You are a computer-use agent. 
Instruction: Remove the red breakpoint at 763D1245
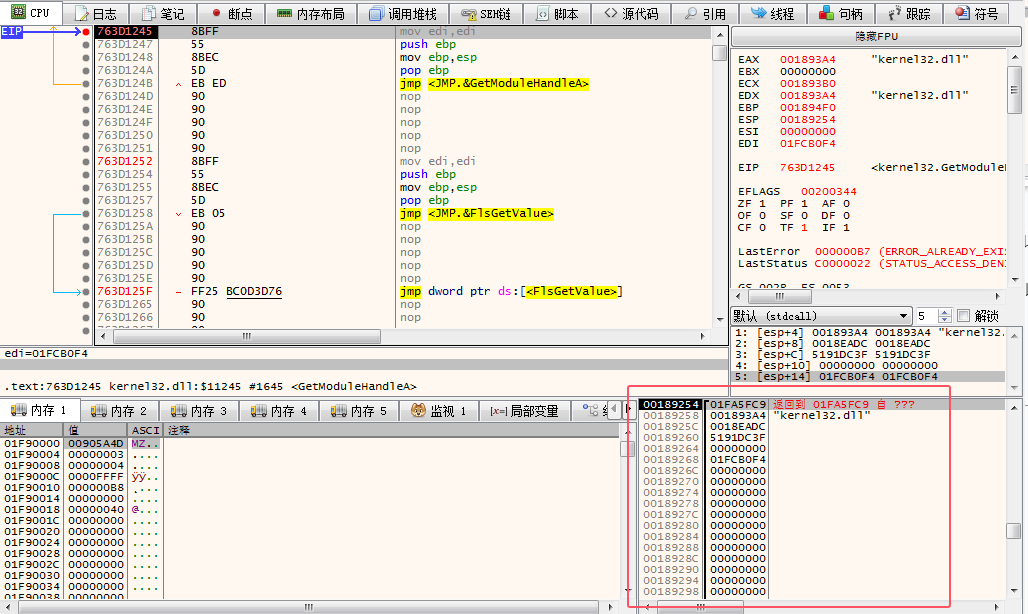pyautogui.click(x=86, y=31)
